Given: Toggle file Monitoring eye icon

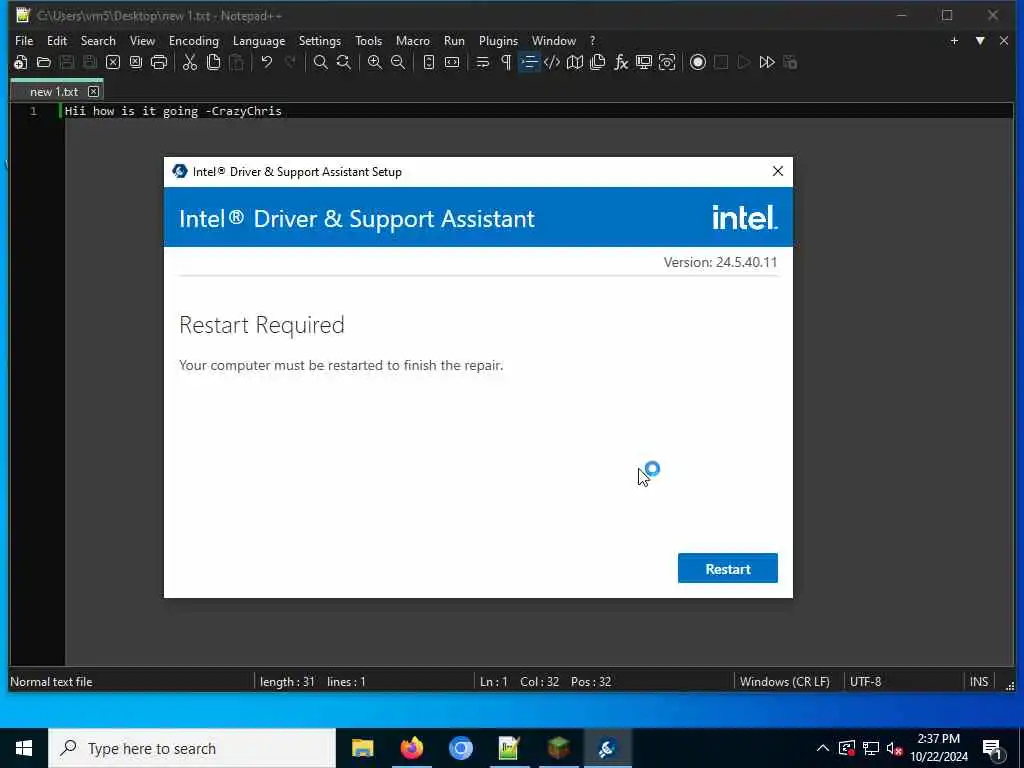Looking at the screenshot, I should tap(667, 63).
